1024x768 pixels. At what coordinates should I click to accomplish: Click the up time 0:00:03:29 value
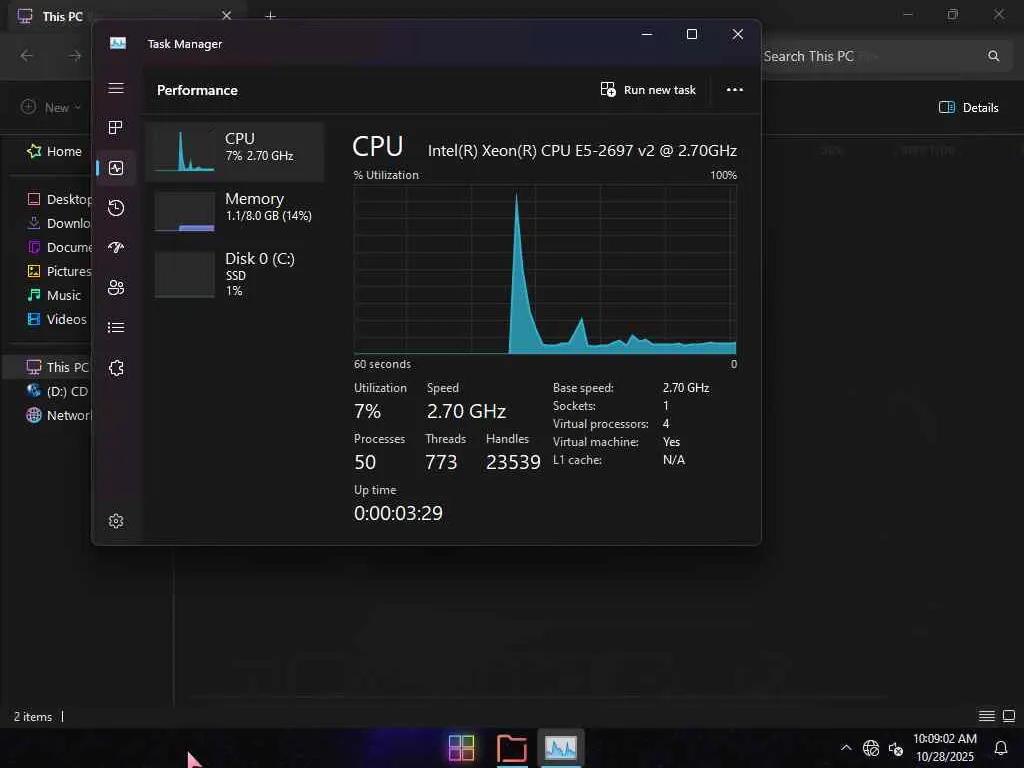pos(398,513)
